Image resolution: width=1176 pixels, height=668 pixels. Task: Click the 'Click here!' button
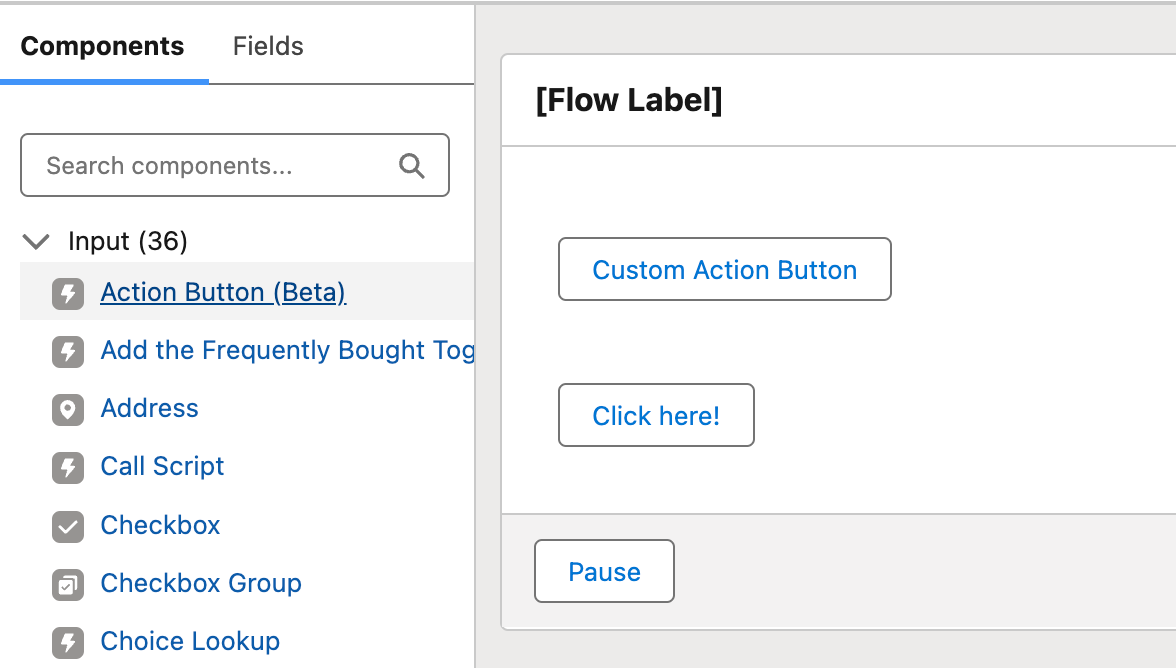(x=656, y=415)
